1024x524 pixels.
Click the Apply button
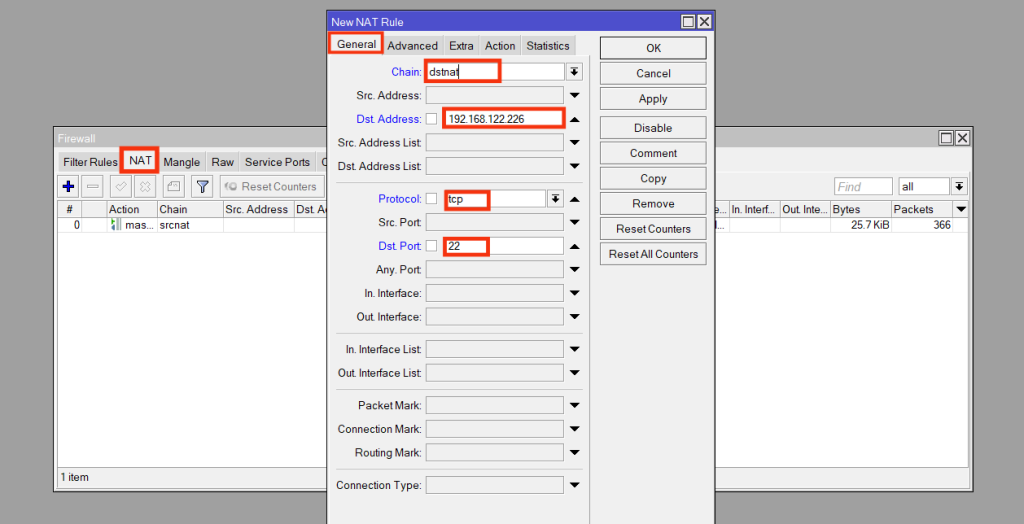(653, 99)
